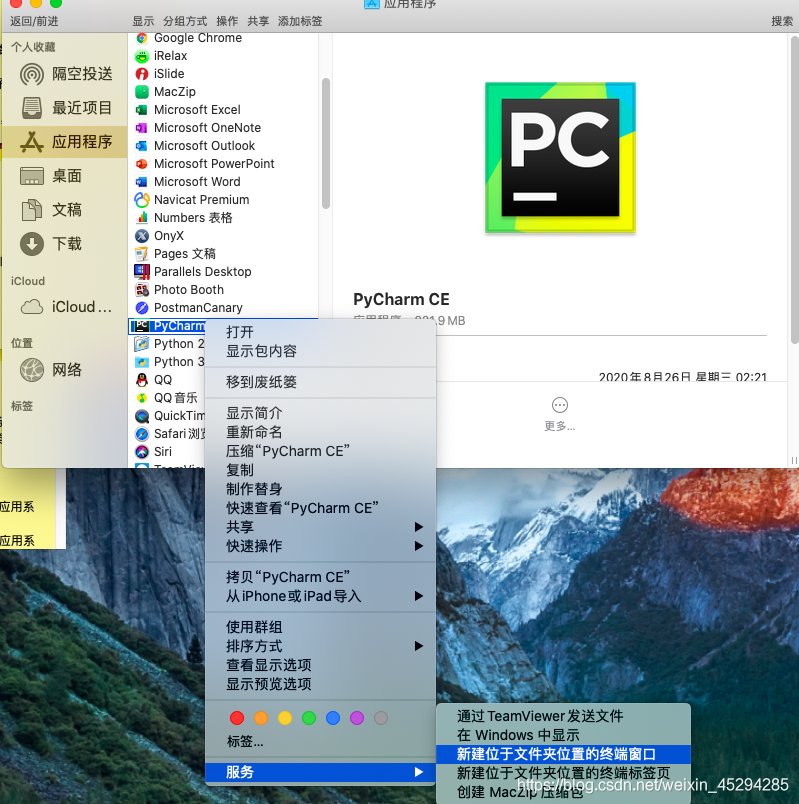Click the Safari compass icon
799x804 pixels.
tap(142, 434)
